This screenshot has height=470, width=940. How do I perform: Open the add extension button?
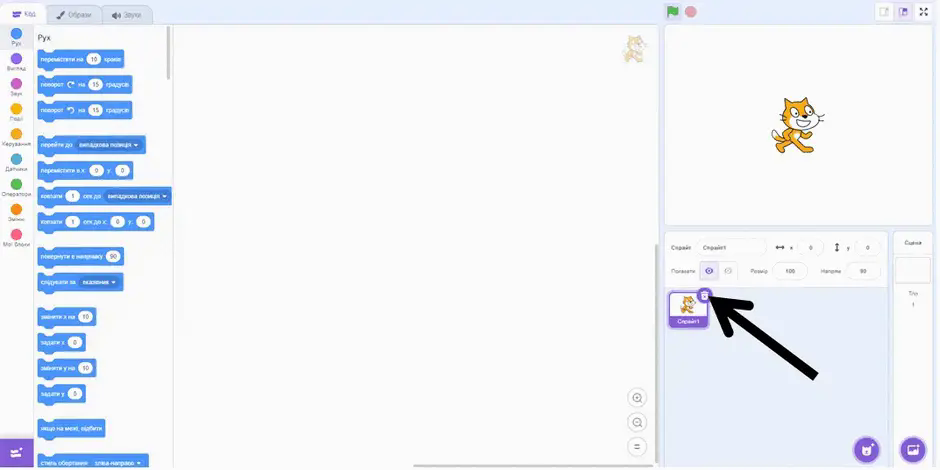(17, 453)
